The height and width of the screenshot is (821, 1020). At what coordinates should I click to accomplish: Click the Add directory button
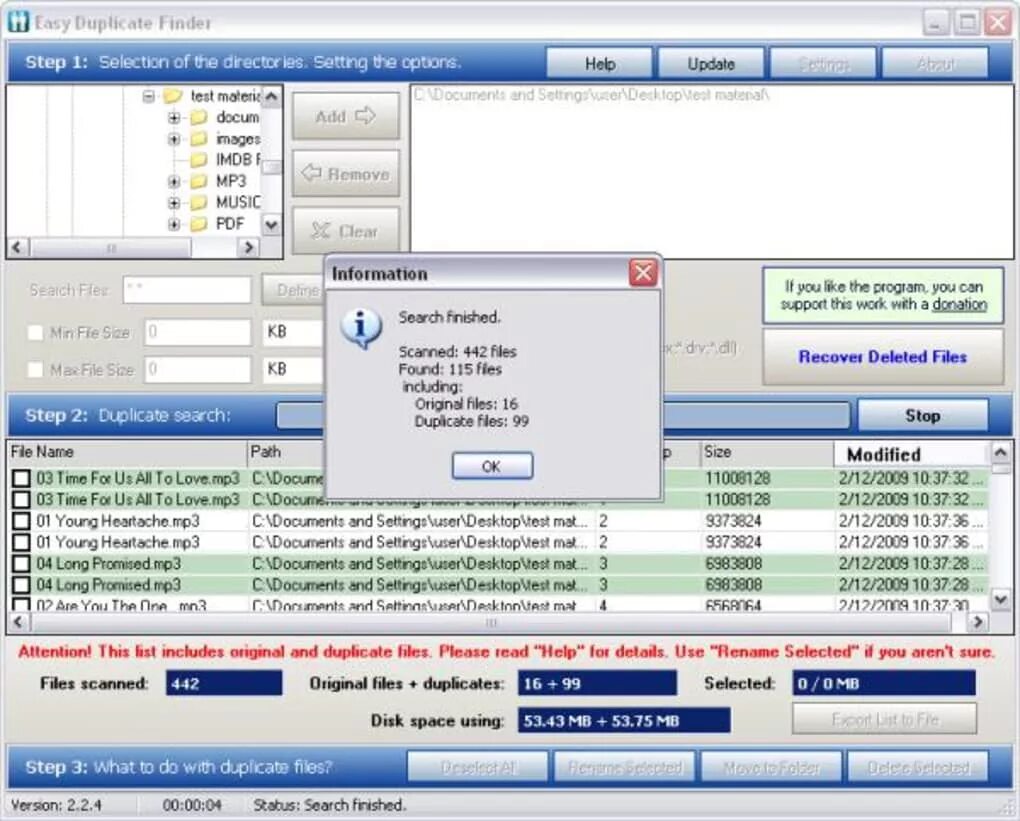(345, 116)
